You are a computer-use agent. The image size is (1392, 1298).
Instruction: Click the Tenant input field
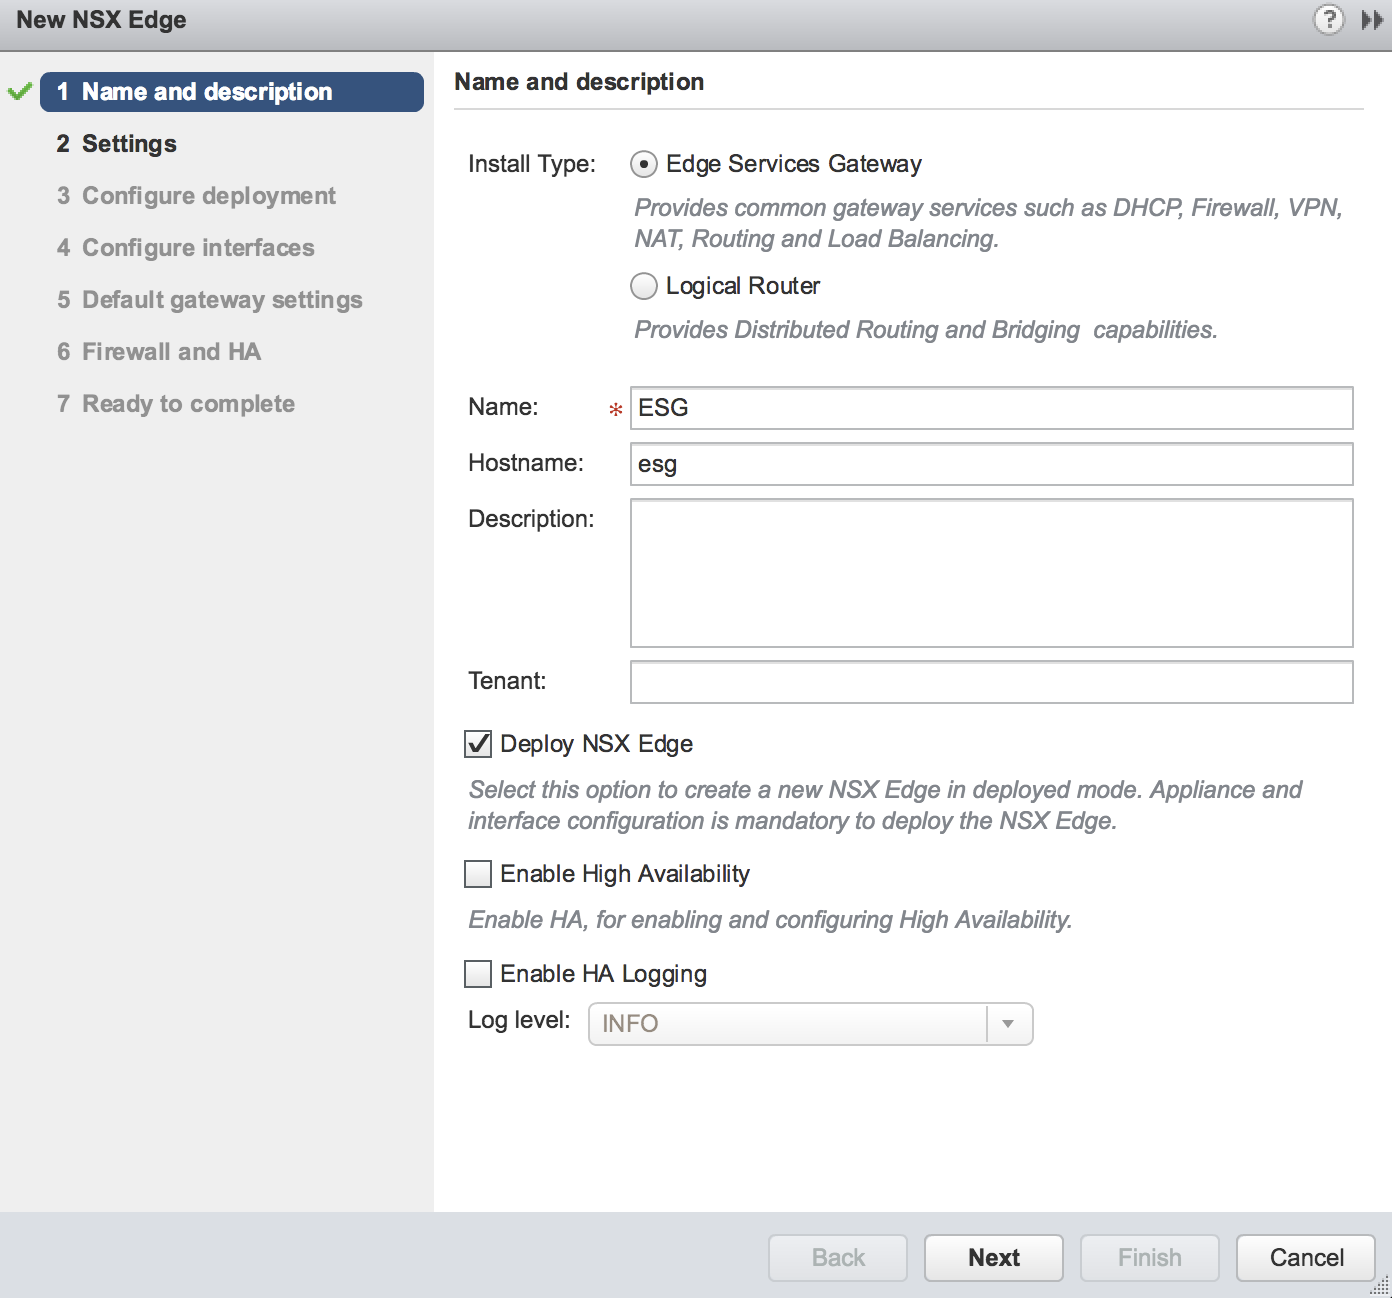coord(992,682)
